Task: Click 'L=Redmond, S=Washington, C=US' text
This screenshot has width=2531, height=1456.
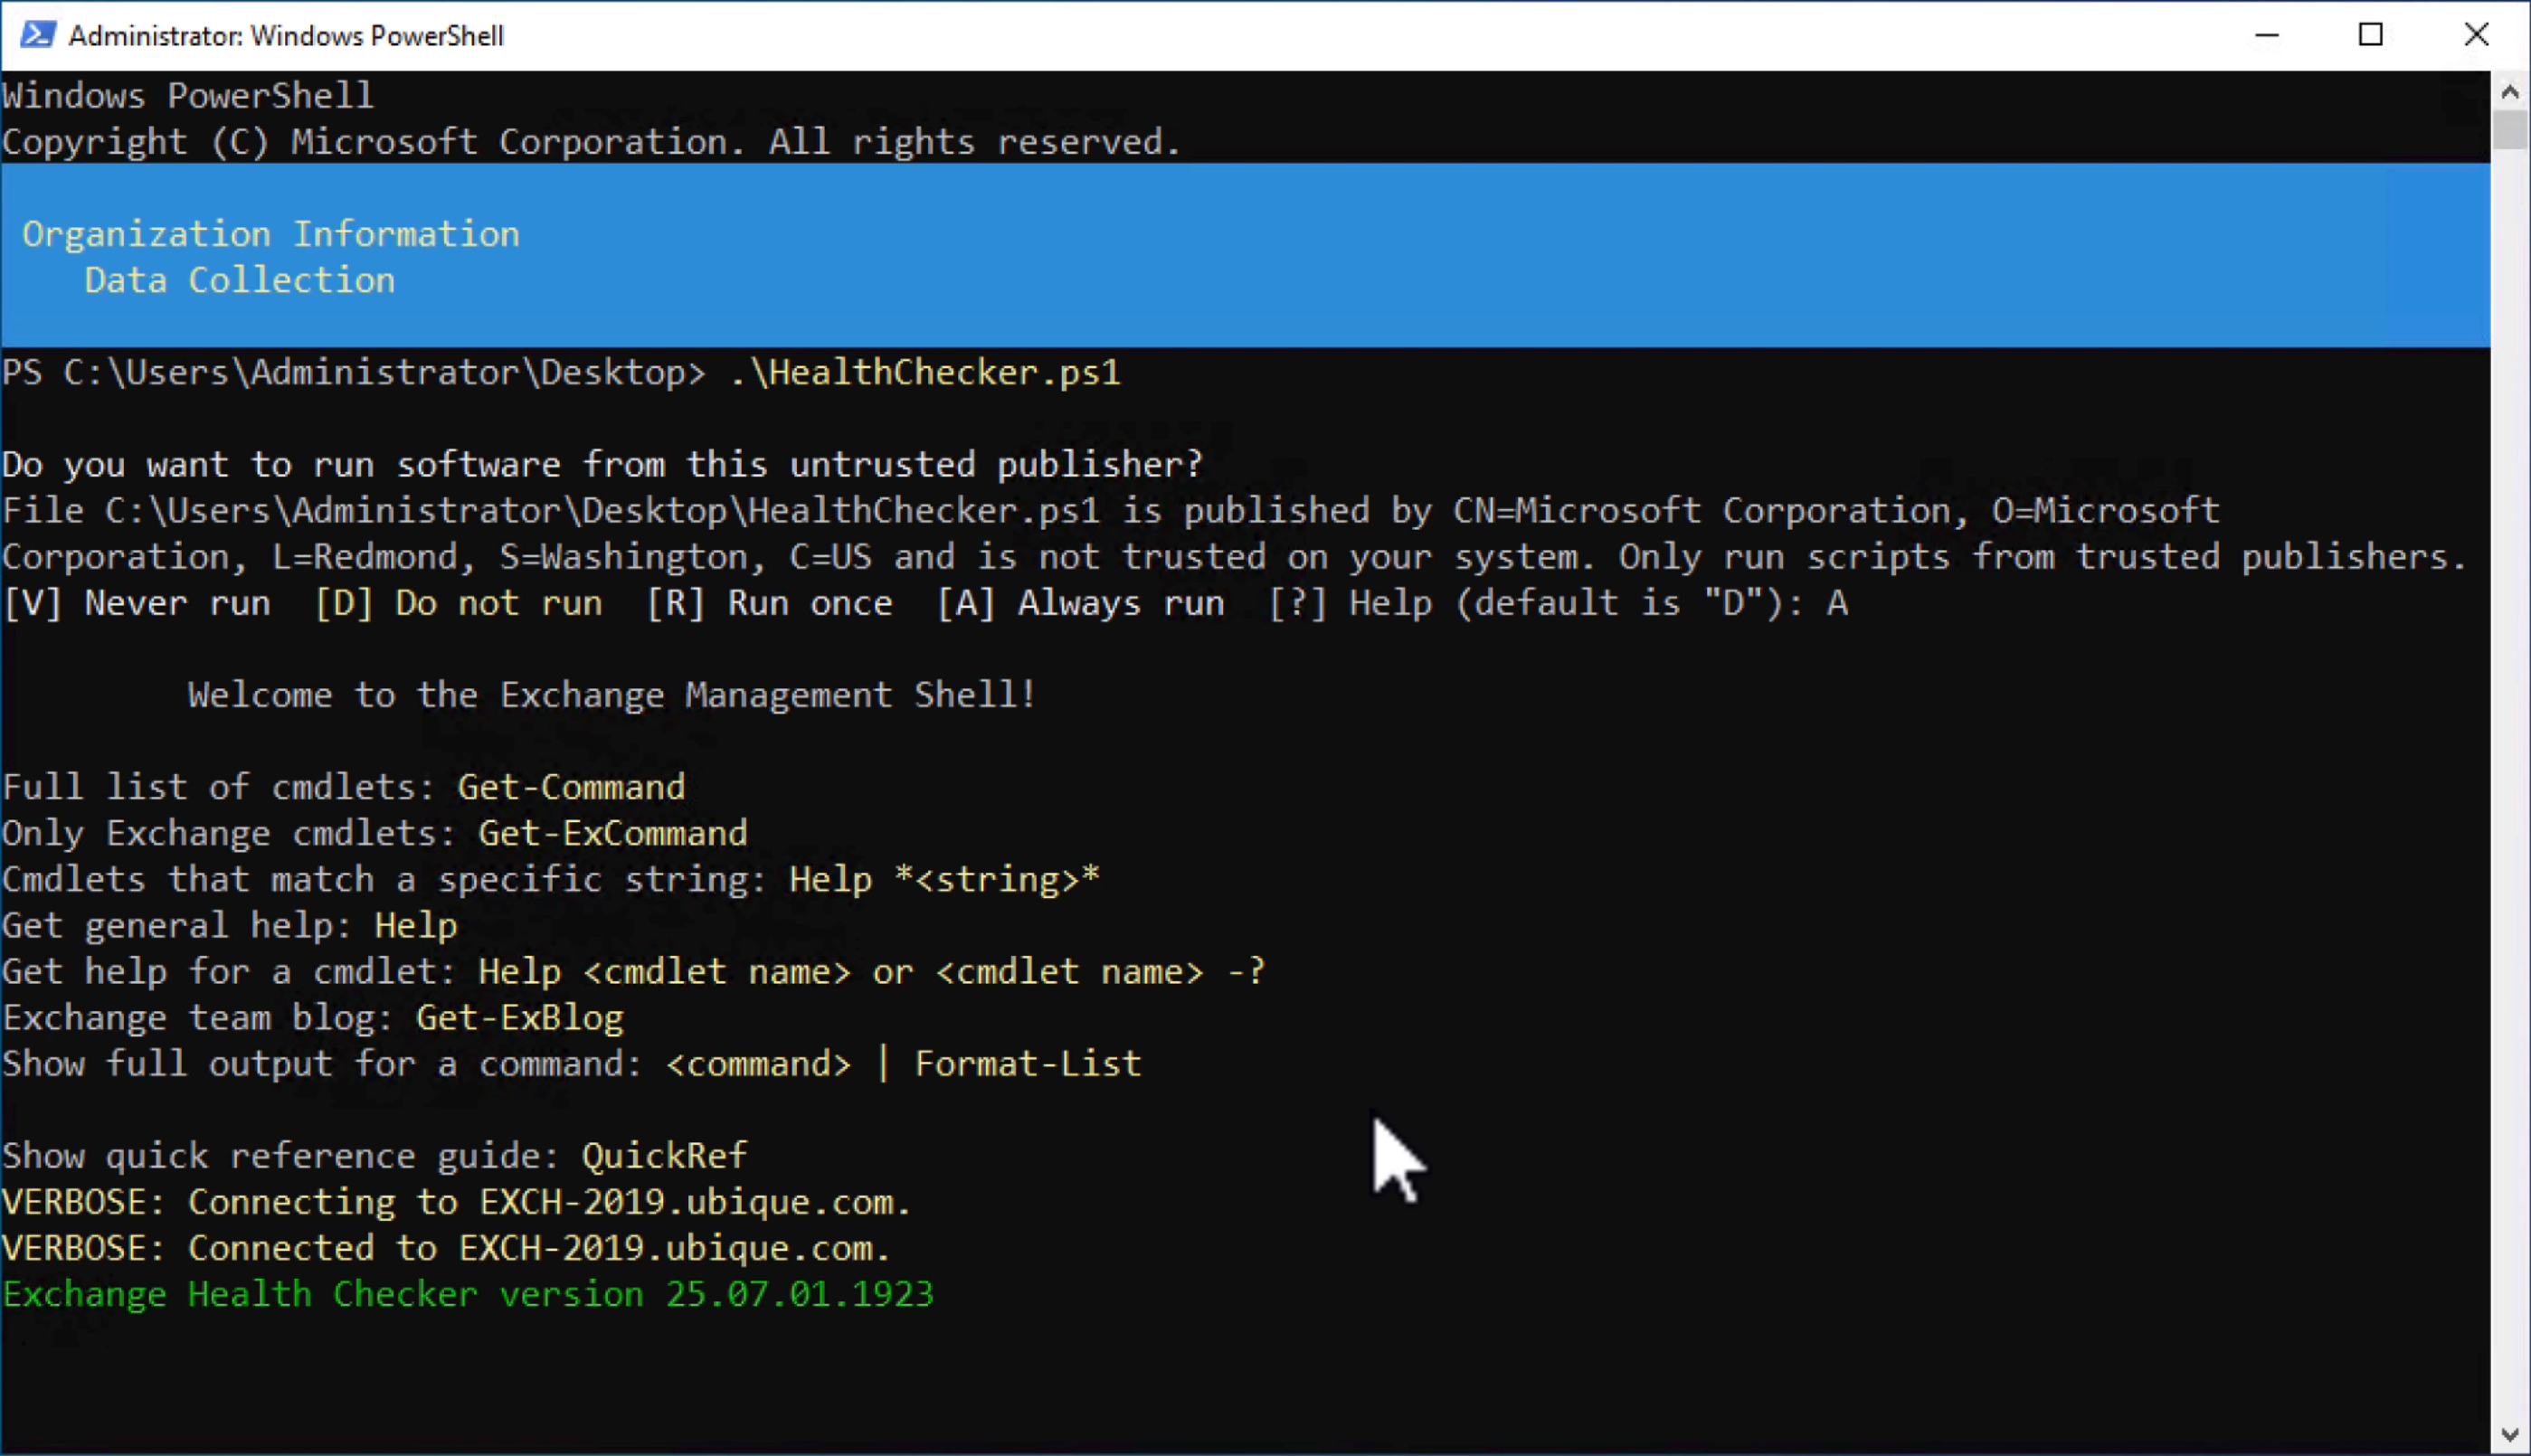Action: pyautogui.click(x=572, y=557)
